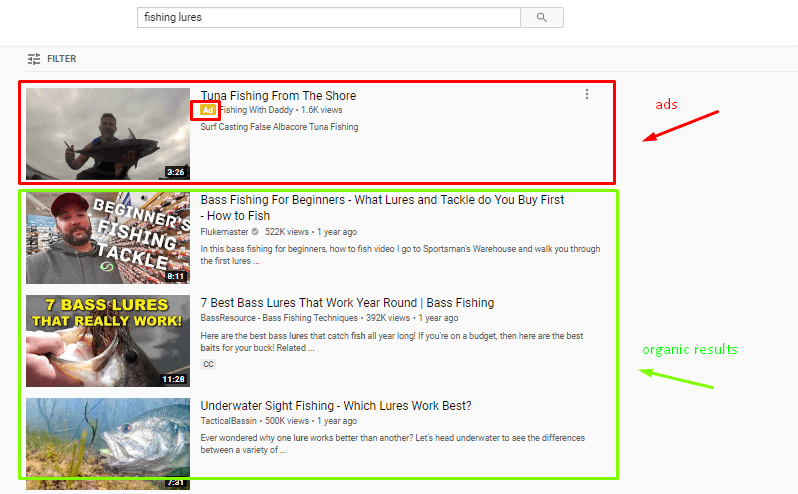Click the yellow Ad badge
The height and width of the screenshot is (494, 798).
click(x=207, y=110)
